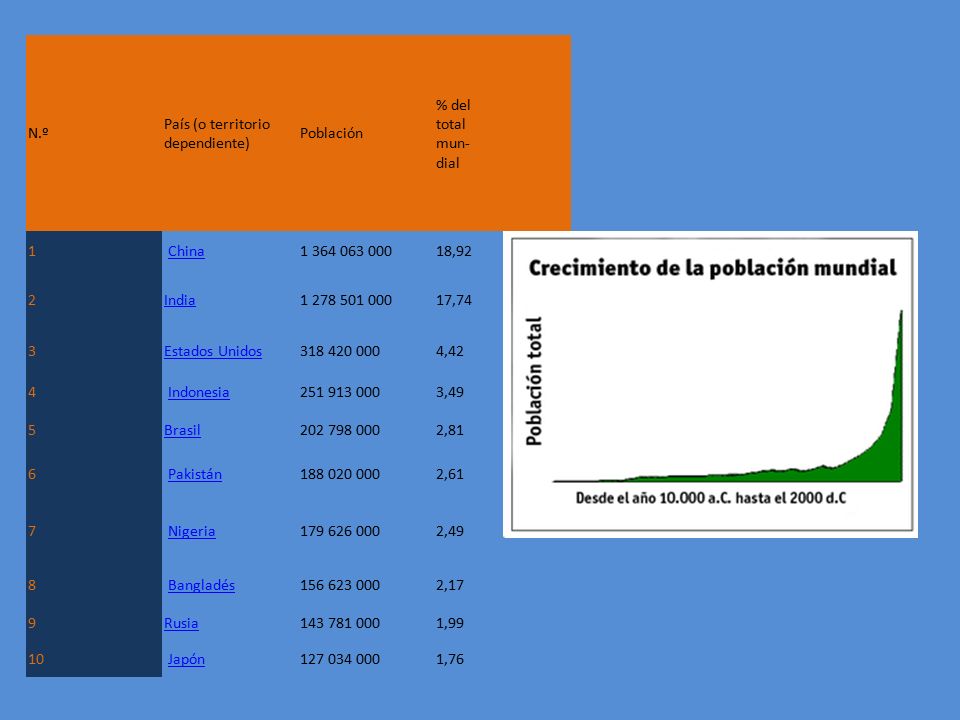Click the chart title 'Crecimiento de la población mundial'

point(712,268)
